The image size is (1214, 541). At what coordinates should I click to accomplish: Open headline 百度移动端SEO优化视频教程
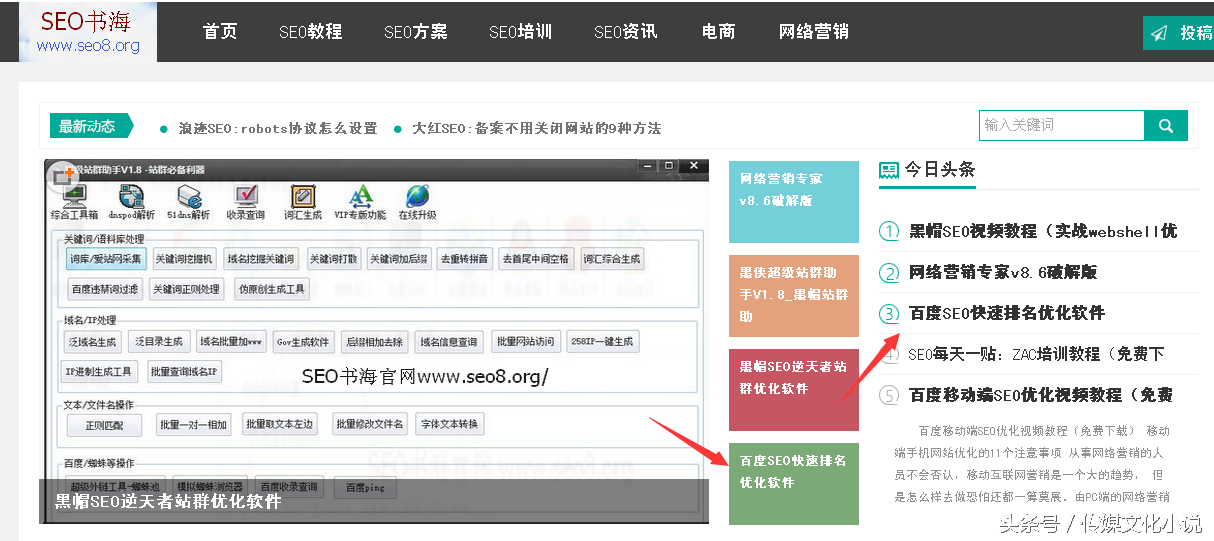[x=1041, y=395]
